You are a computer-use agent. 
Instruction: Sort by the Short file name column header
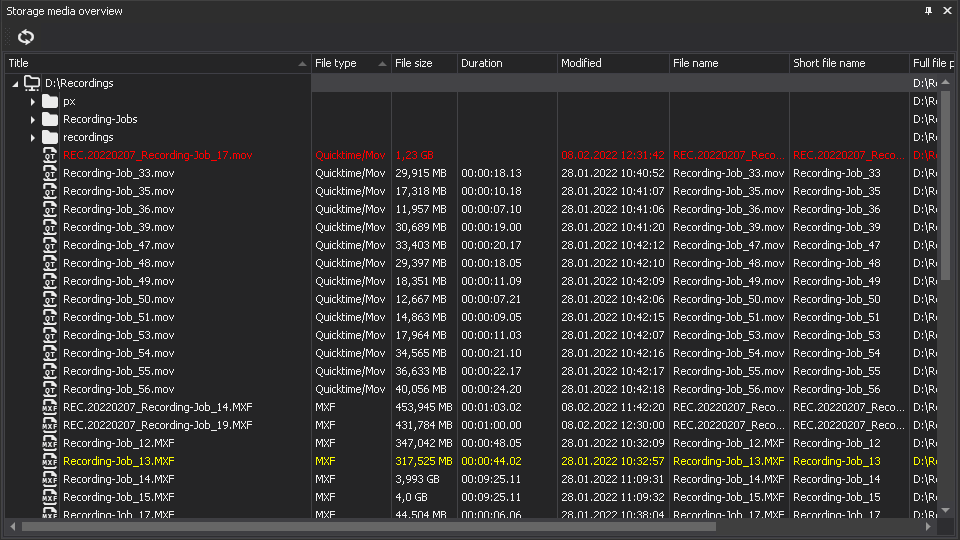849,63
